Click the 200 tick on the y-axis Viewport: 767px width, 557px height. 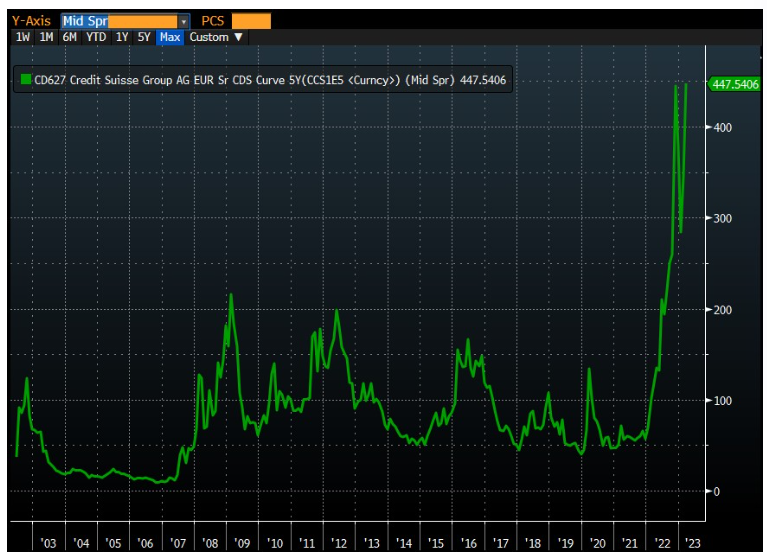click(723, 309)
